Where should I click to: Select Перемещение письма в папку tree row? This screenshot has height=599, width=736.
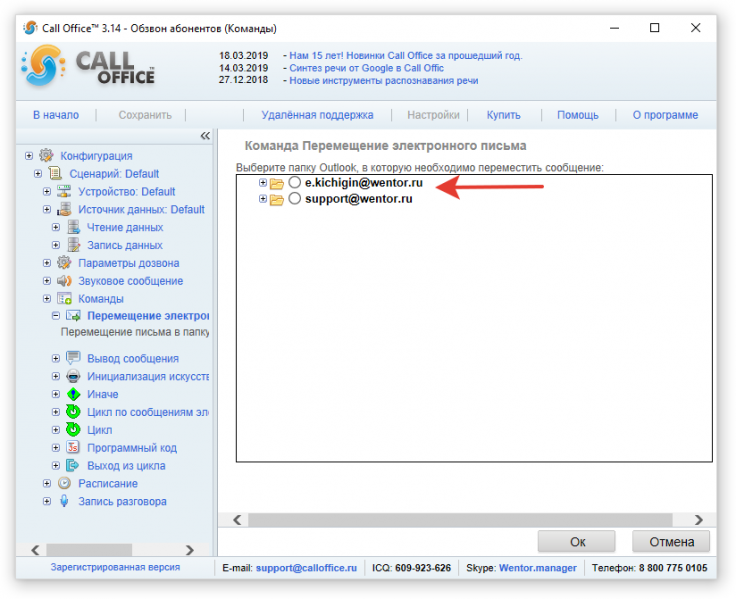point(135,332)
